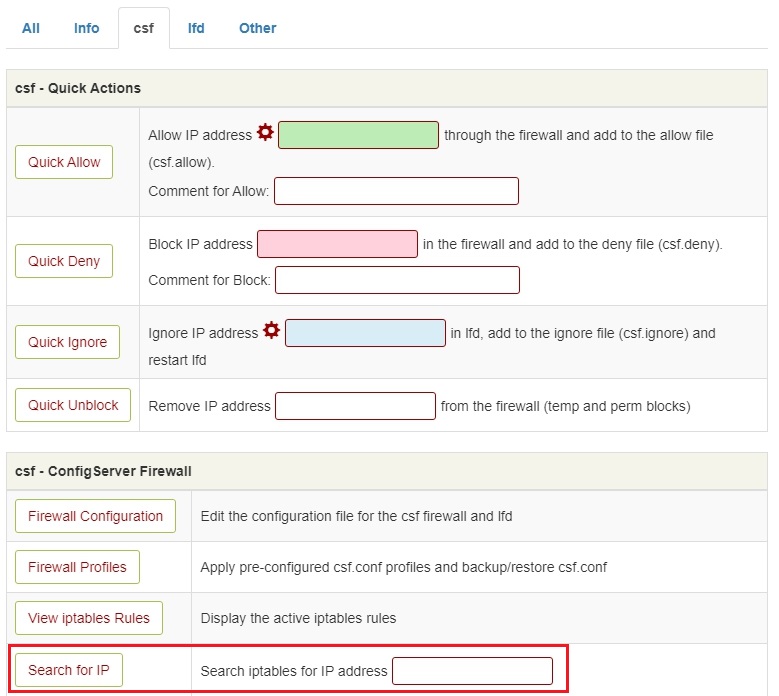779x696 pixels.
Task: Switch to the All tab
Action: click(31, 28)
